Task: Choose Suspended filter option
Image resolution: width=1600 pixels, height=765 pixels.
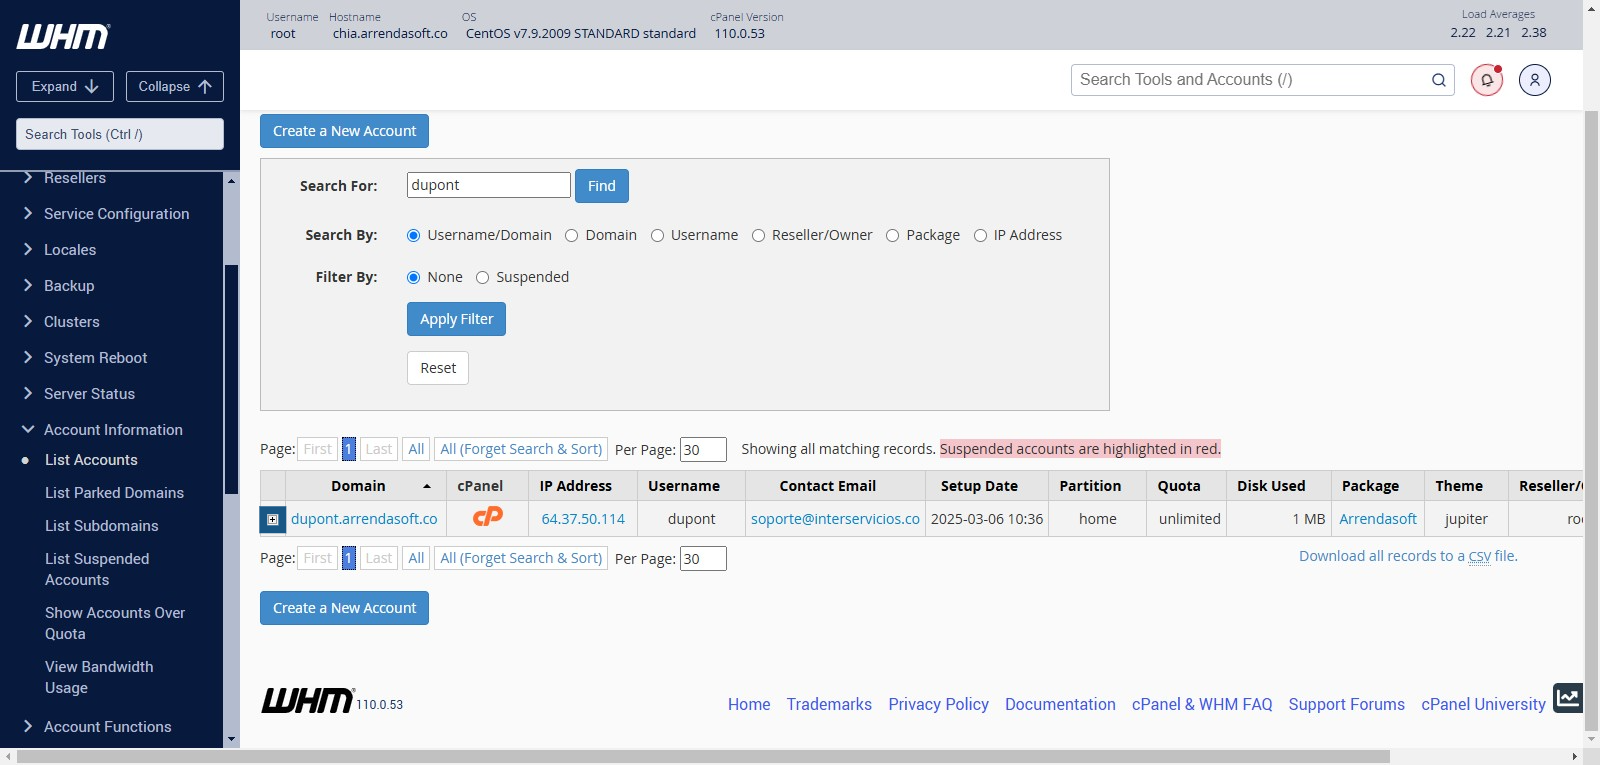Action: tap(482, 278)
